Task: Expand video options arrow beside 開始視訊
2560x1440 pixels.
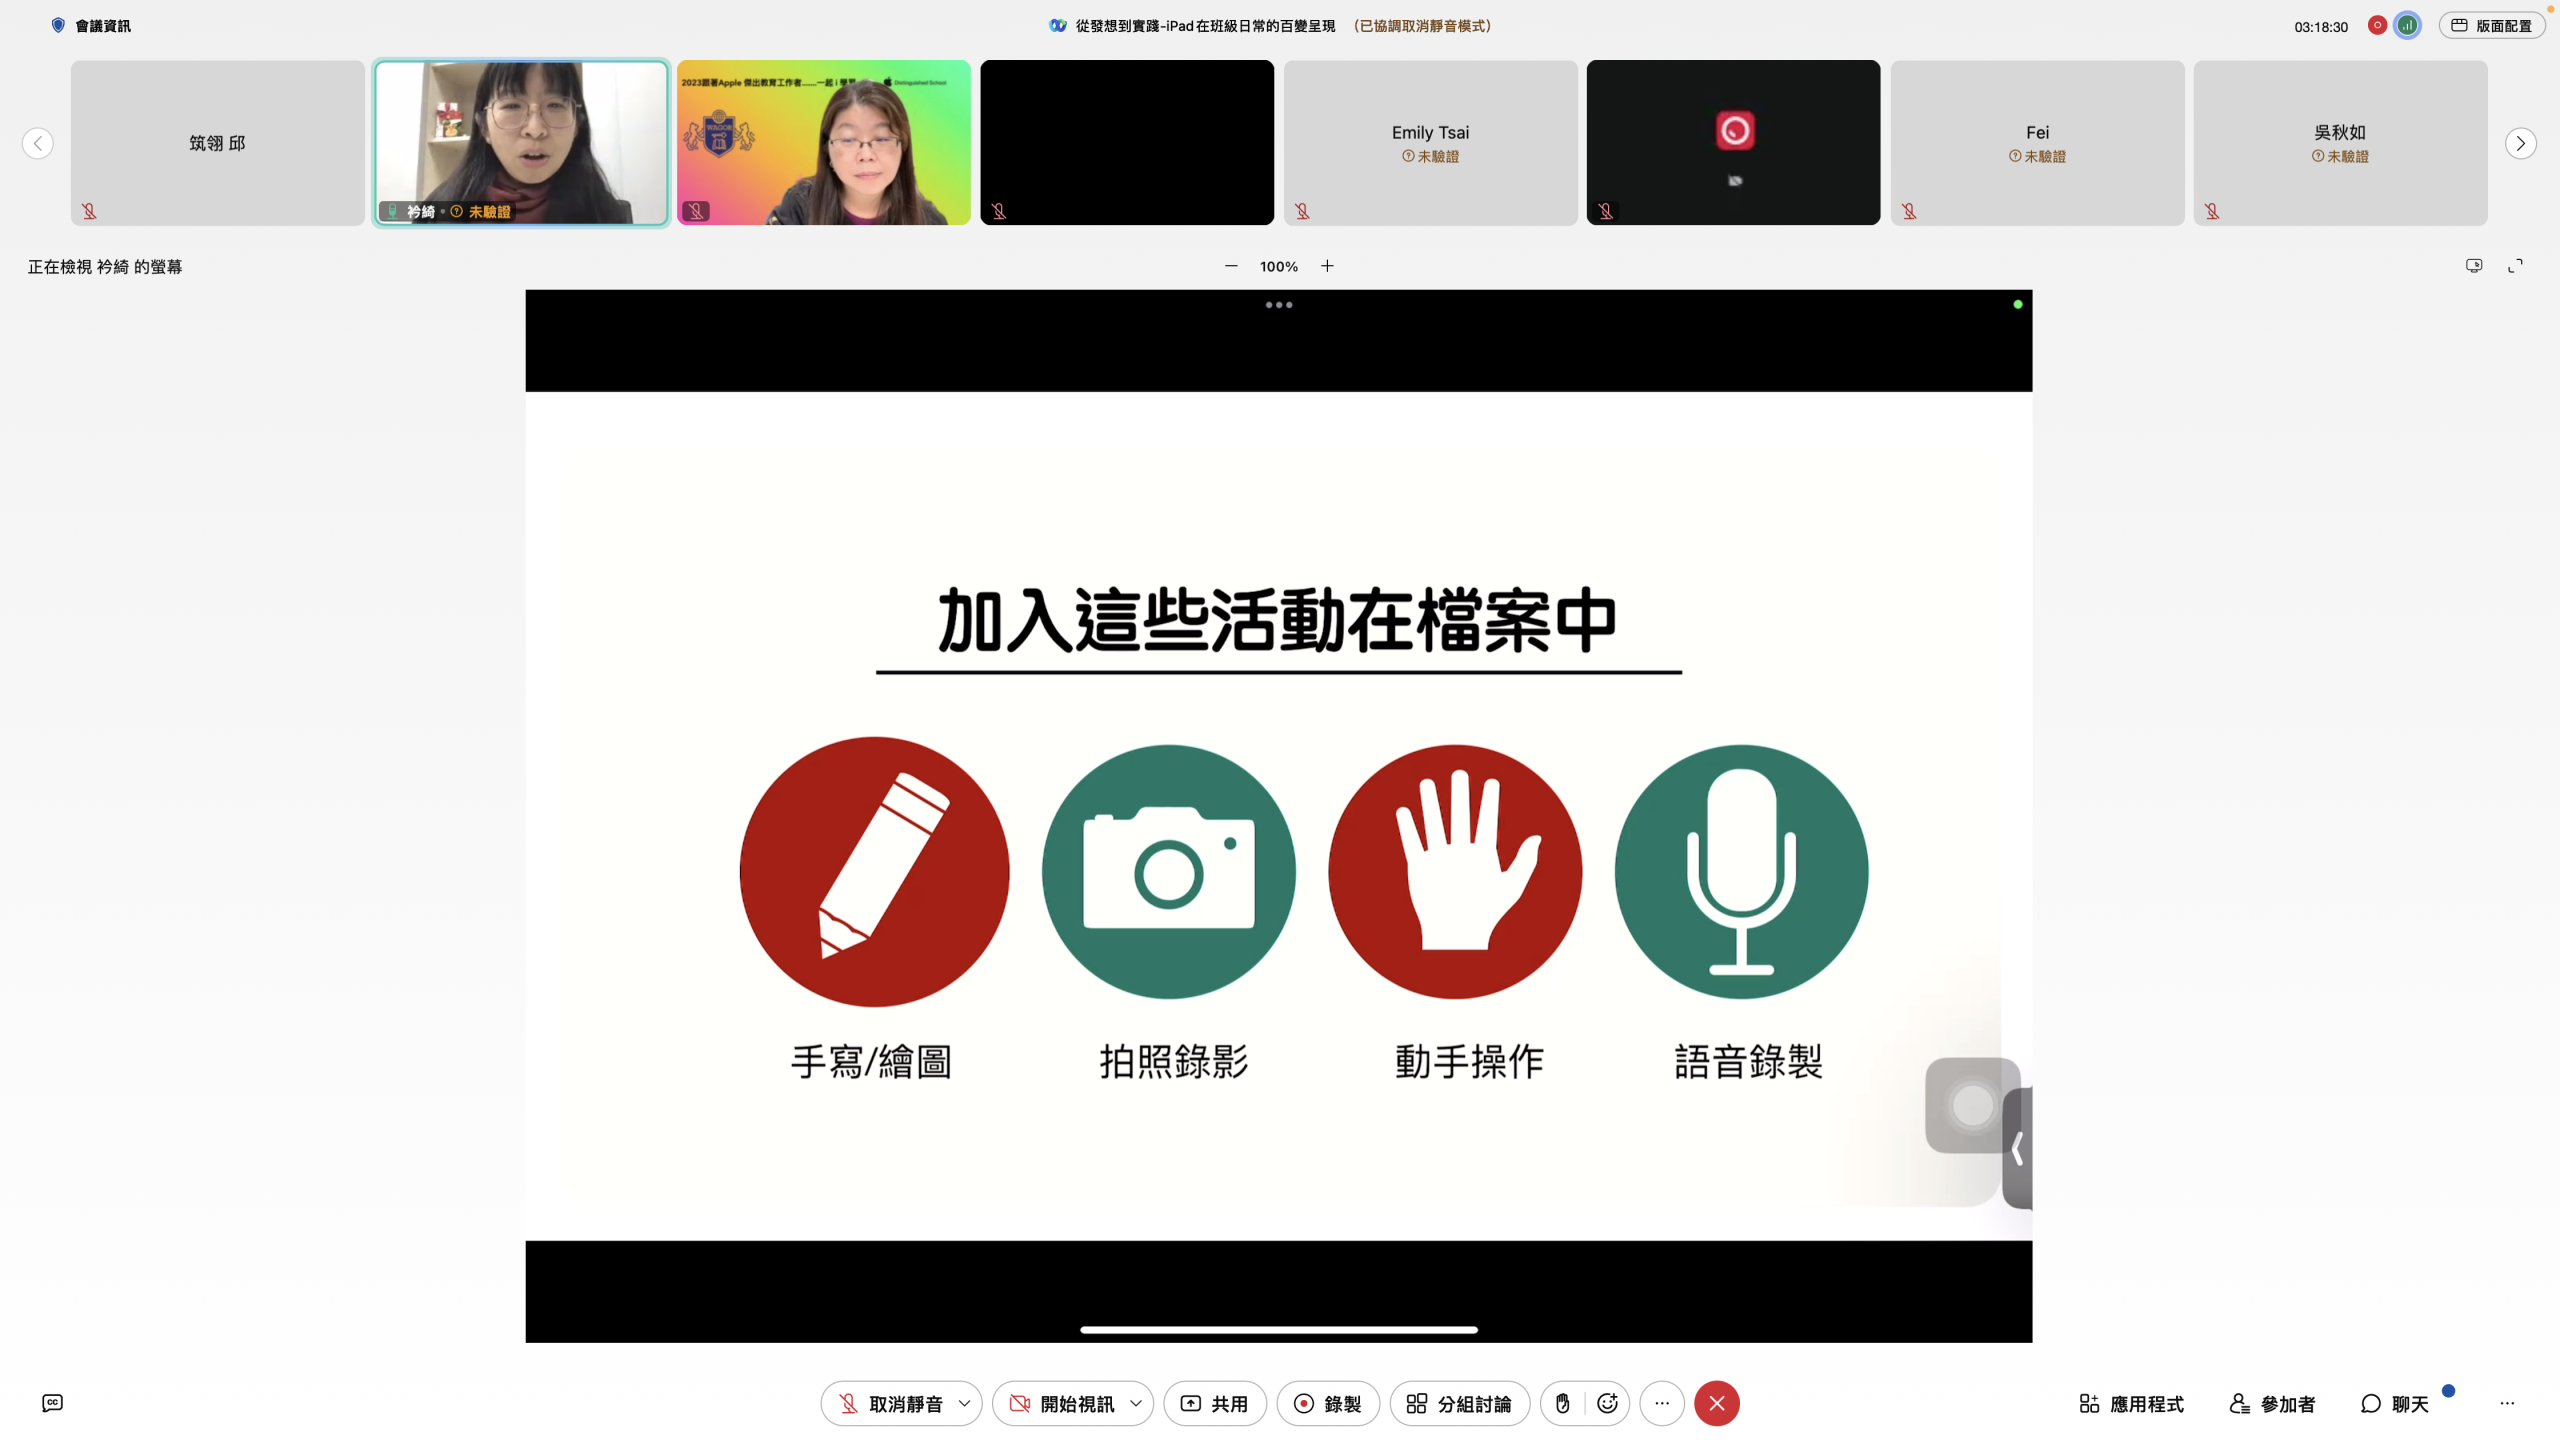Action: coord(1136,1404)
